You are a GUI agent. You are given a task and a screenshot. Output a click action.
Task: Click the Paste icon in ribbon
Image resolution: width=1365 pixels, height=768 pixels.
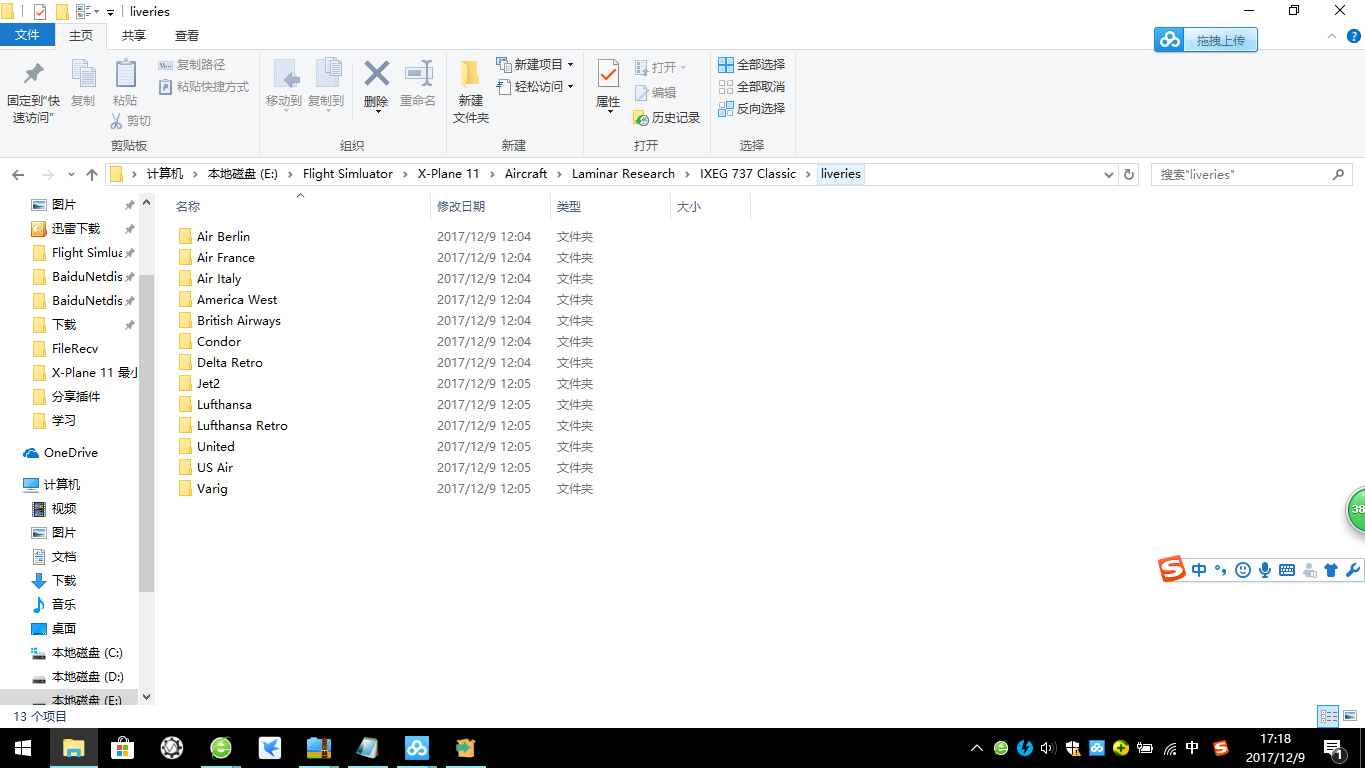[125, 83]
